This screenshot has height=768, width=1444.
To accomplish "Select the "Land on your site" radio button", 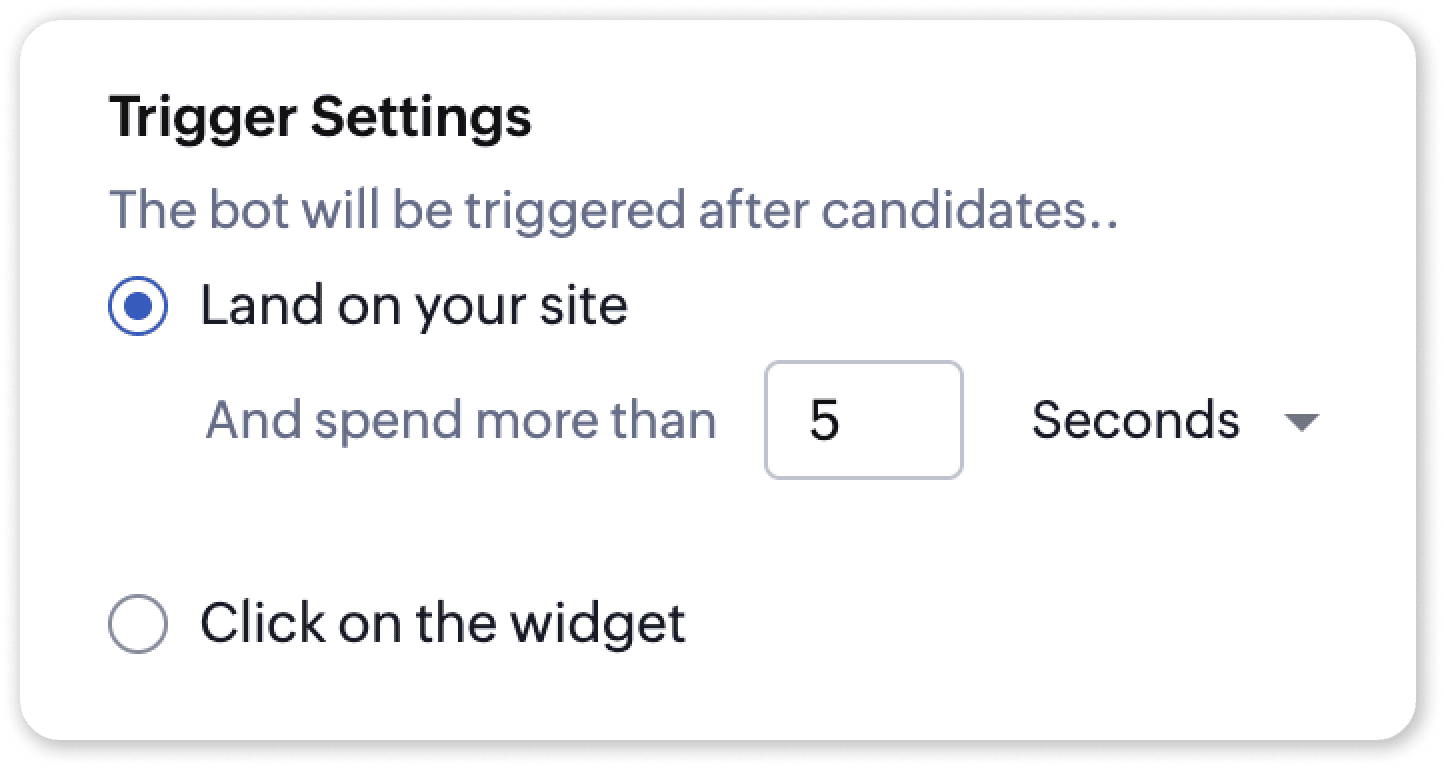I will (x=137, y=307).
